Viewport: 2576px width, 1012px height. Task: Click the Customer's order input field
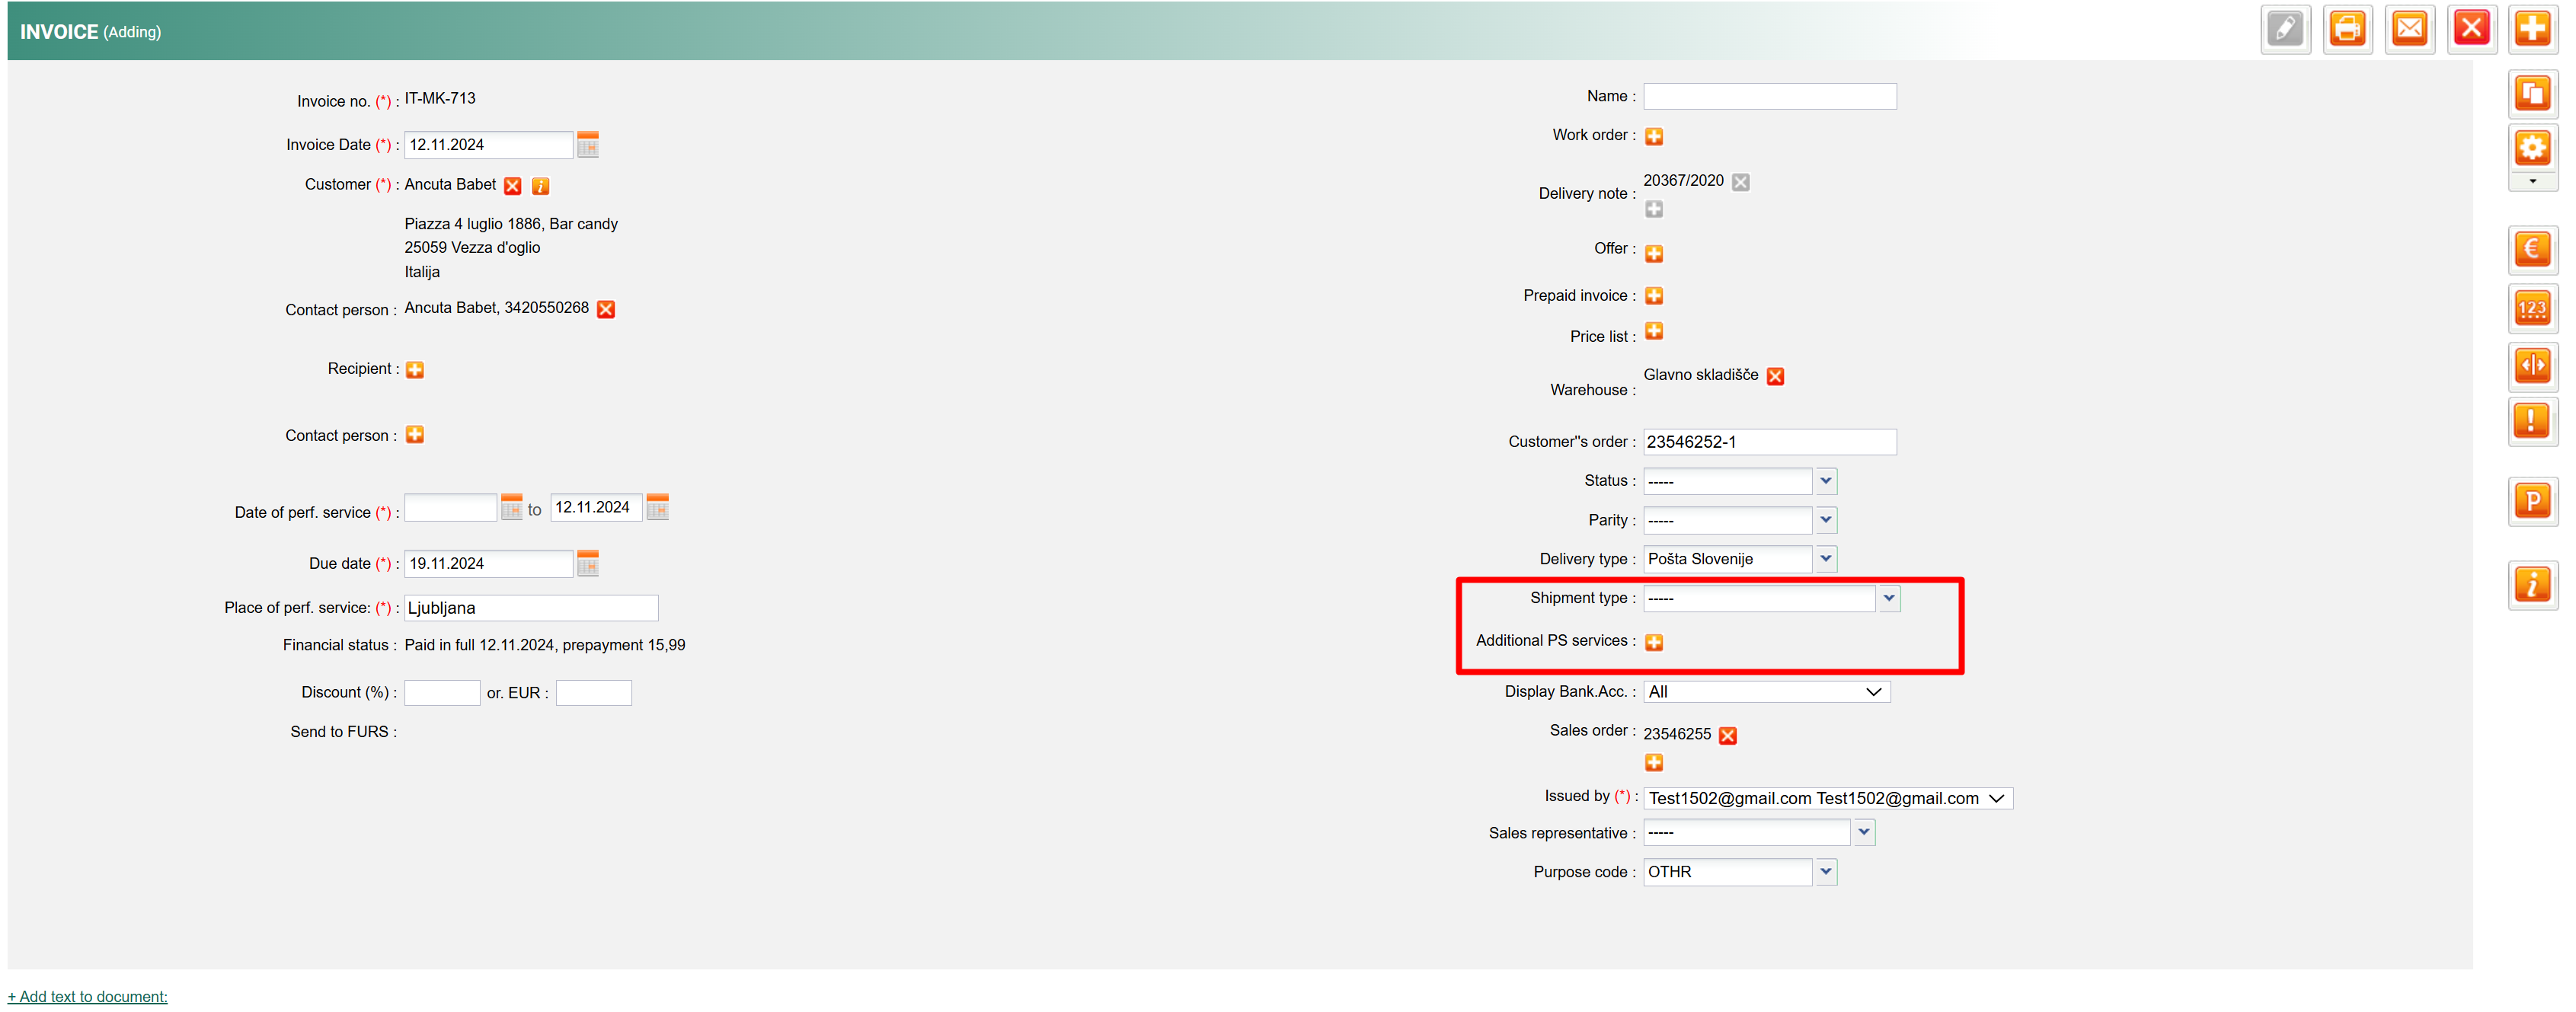[1769, 442]
